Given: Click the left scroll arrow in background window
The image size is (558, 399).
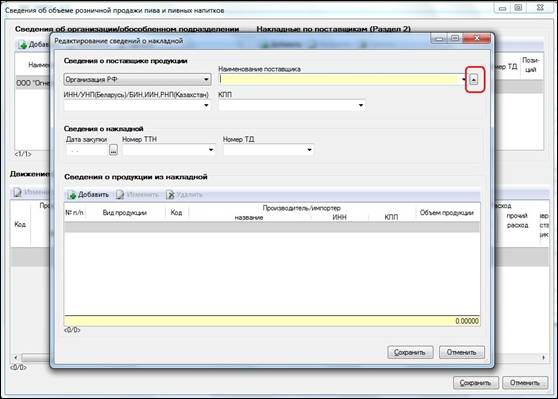Looking at the screenshot, I should pyautogui.click(x=15, y=357).
